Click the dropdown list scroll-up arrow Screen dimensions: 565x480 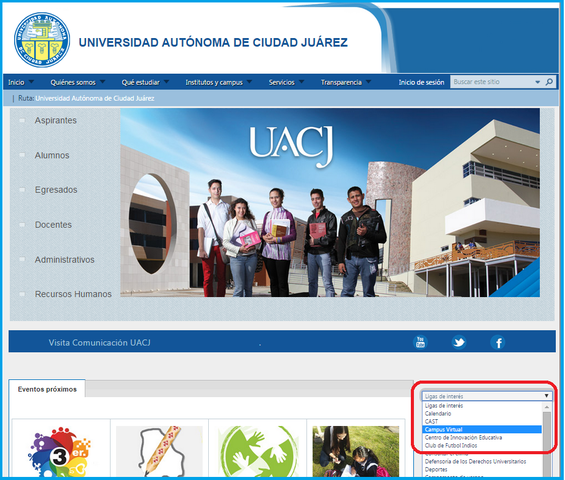coord(547,407)
